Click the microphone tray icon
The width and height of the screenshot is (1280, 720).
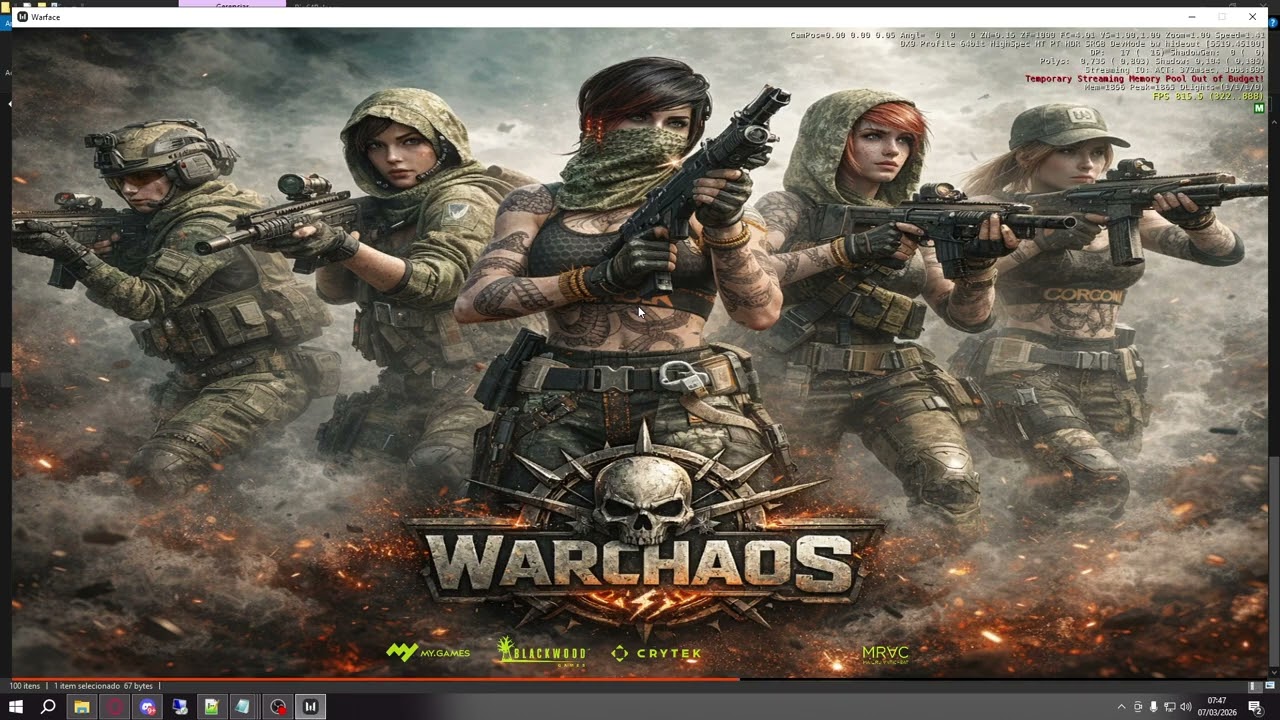coord(1153,707)
